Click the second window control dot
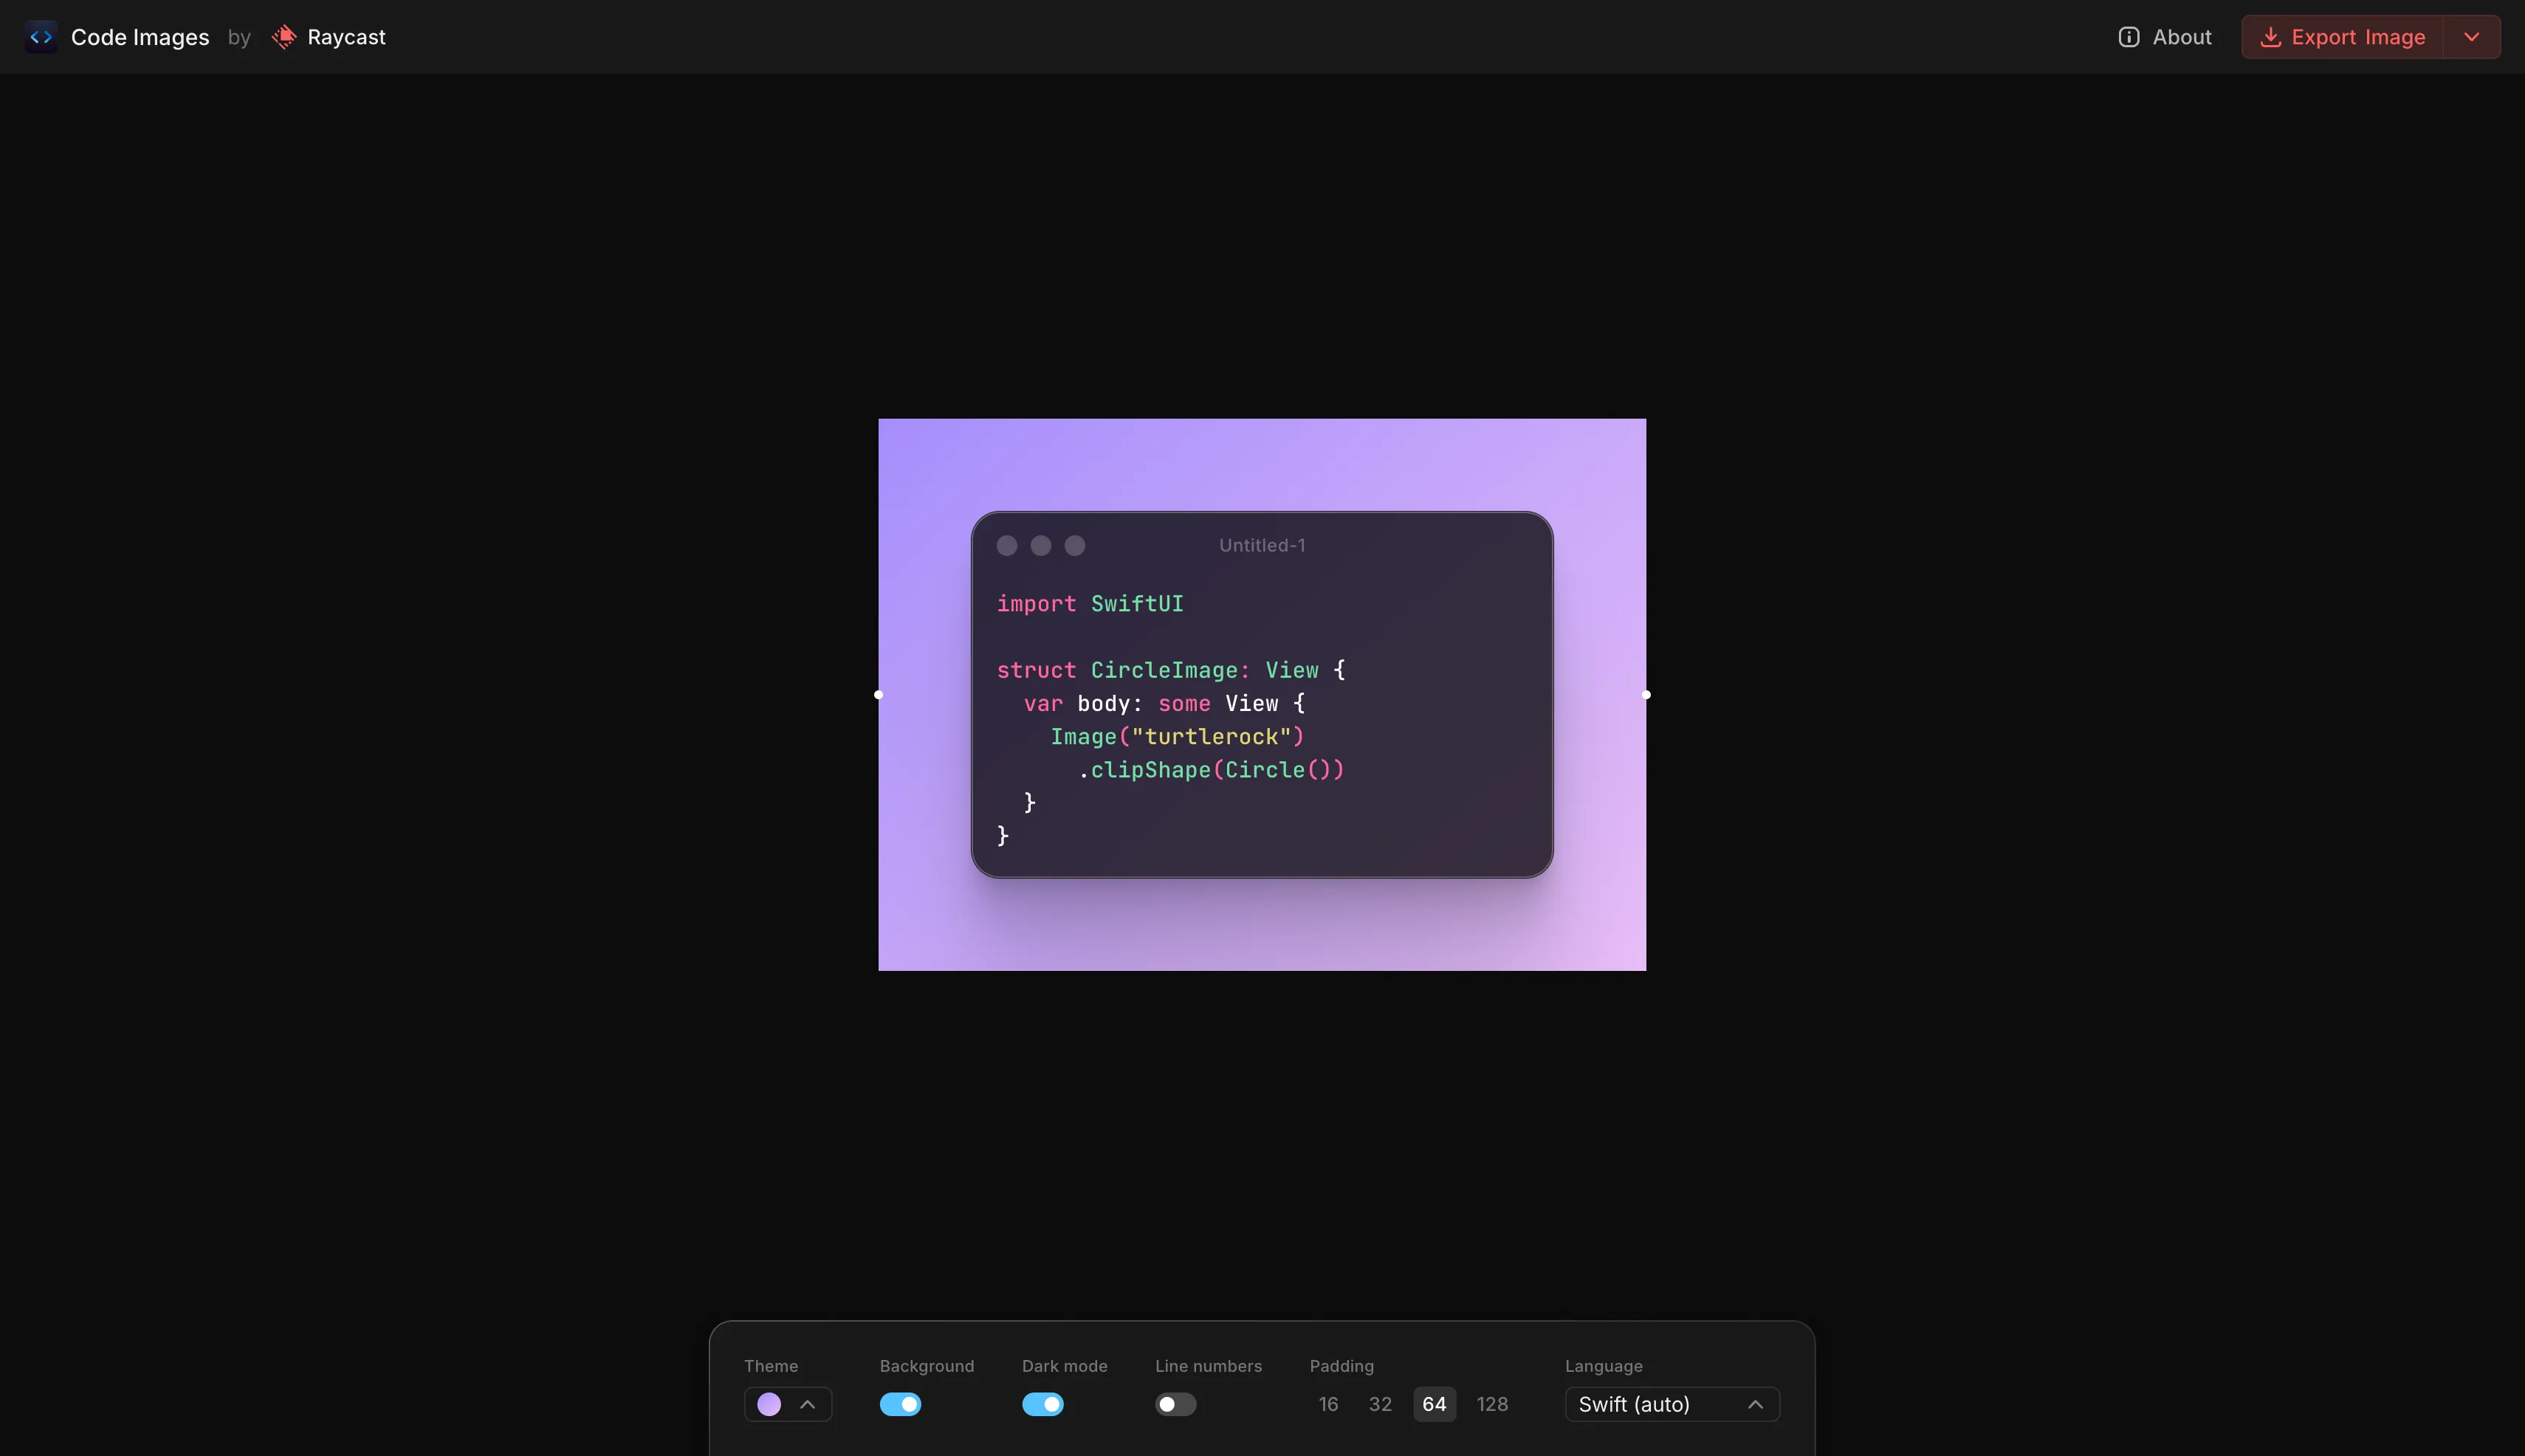Screen dimensions: 2525x1456 point(1041,545)
